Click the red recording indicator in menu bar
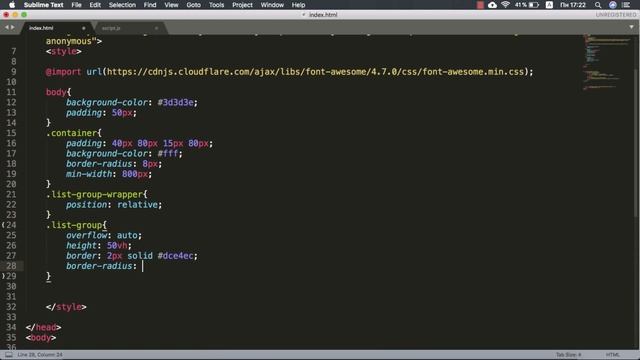640x360 pixels. pyautogui.click(x=480, y=5)
